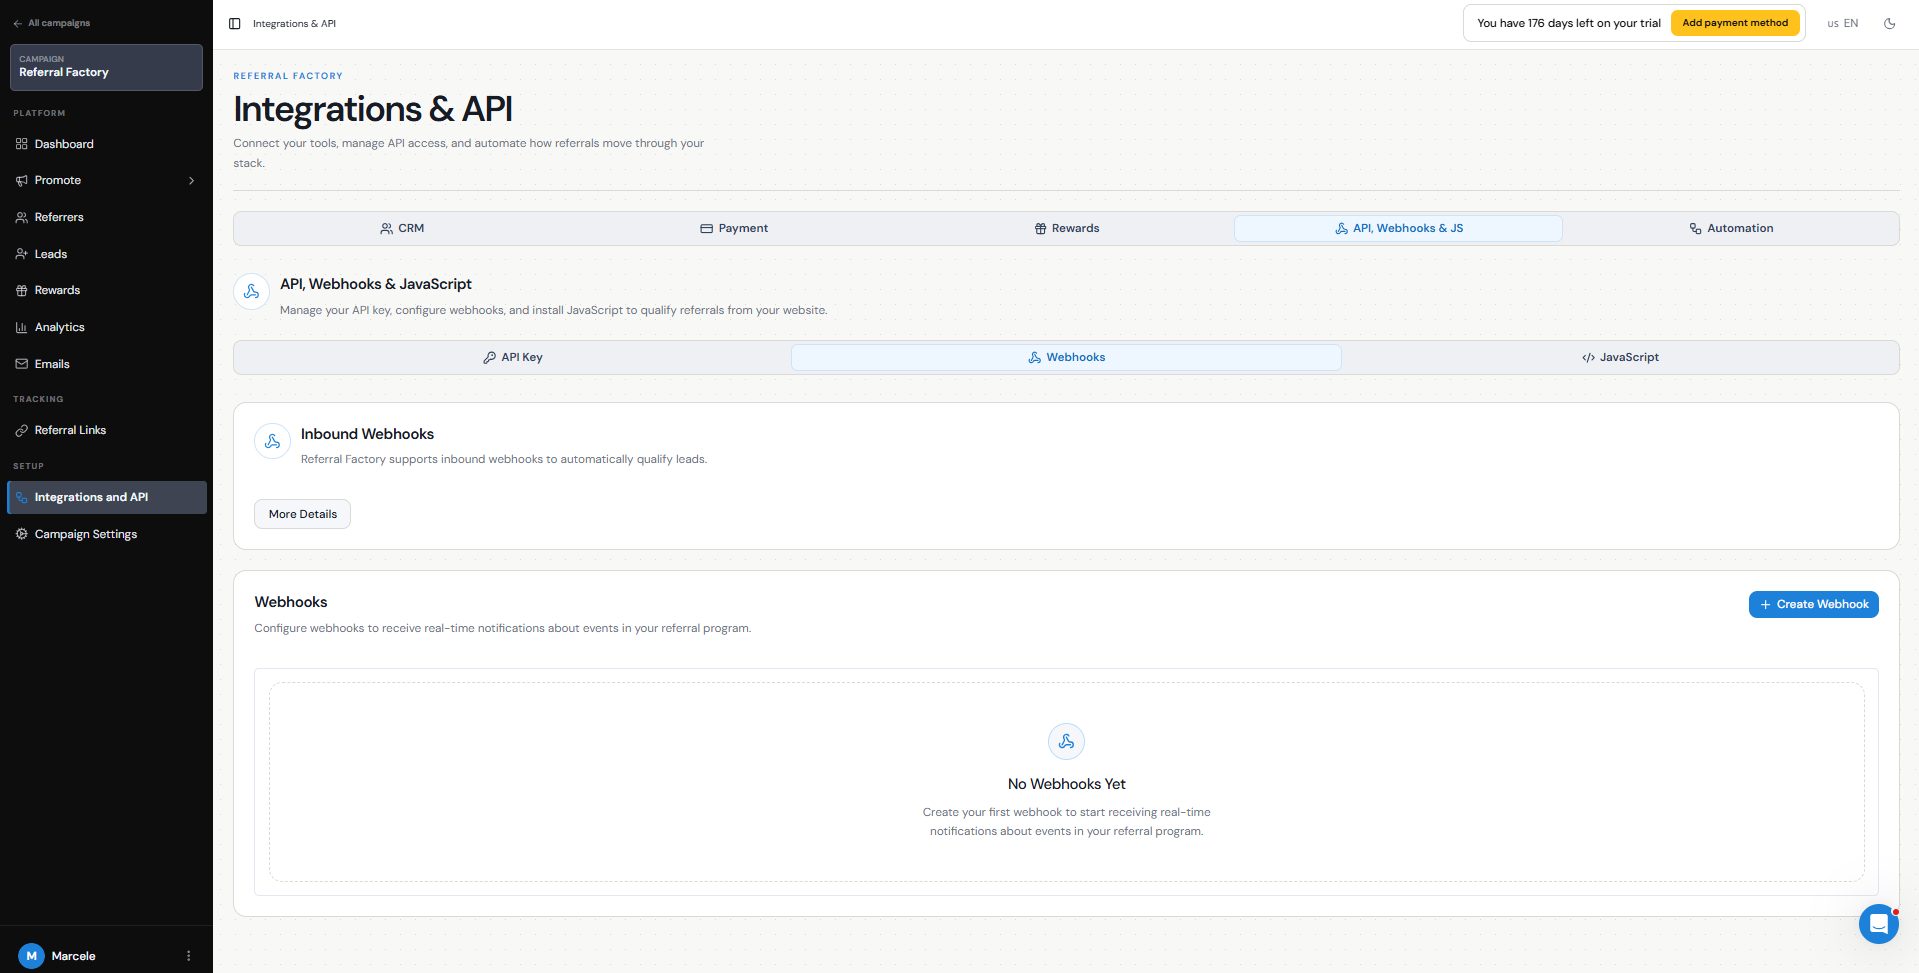
Task: Open Rewards in the sidebar
Action: click(106, 290)
